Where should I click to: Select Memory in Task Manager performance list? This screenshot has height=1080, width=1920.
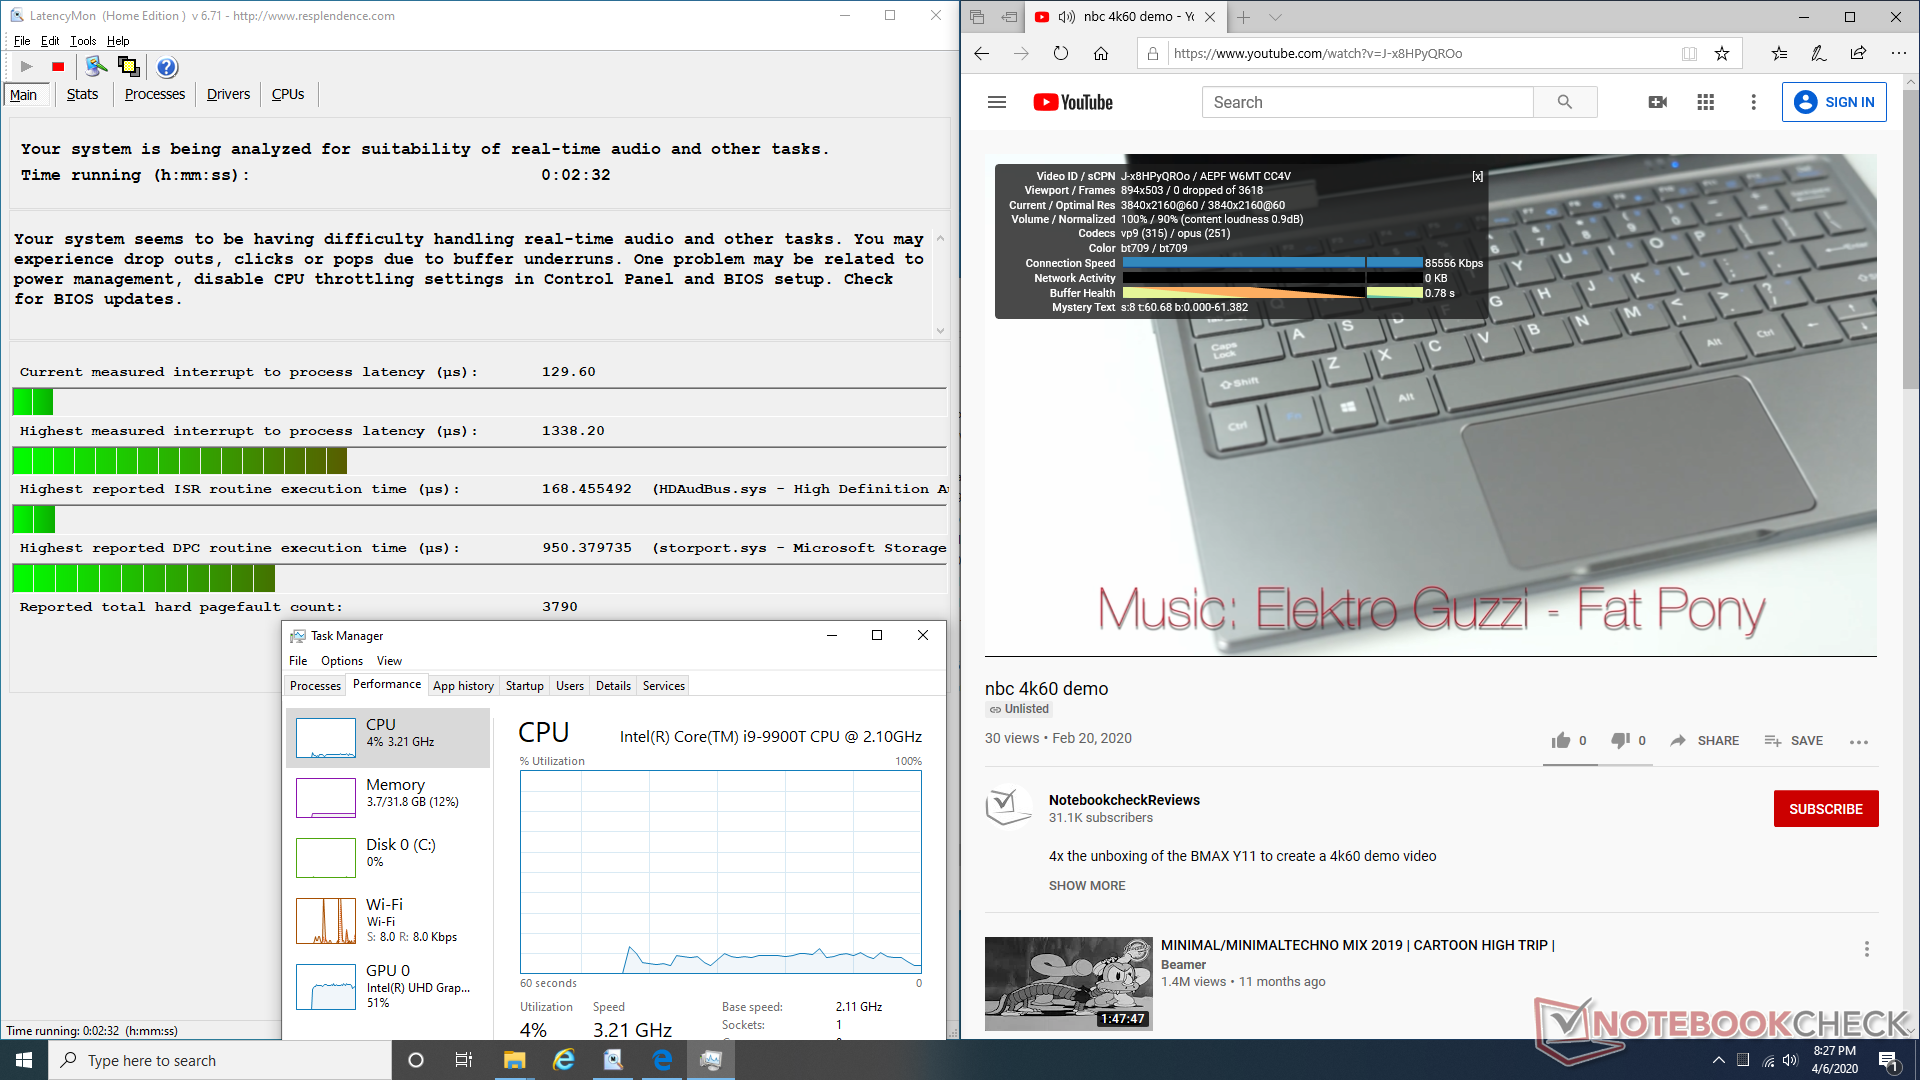click(388, 797)
